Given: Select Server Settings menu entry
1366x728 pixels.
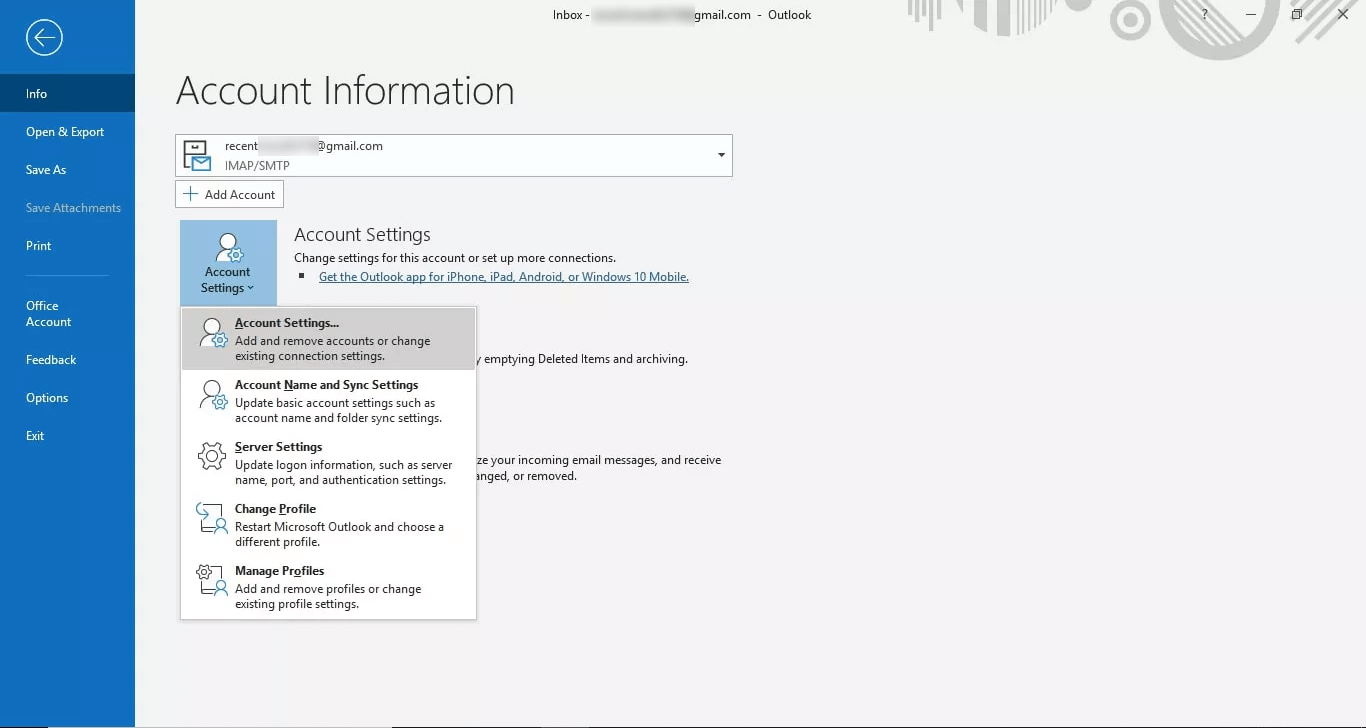Looking at the screenshot, I should (x=328, y=463).
